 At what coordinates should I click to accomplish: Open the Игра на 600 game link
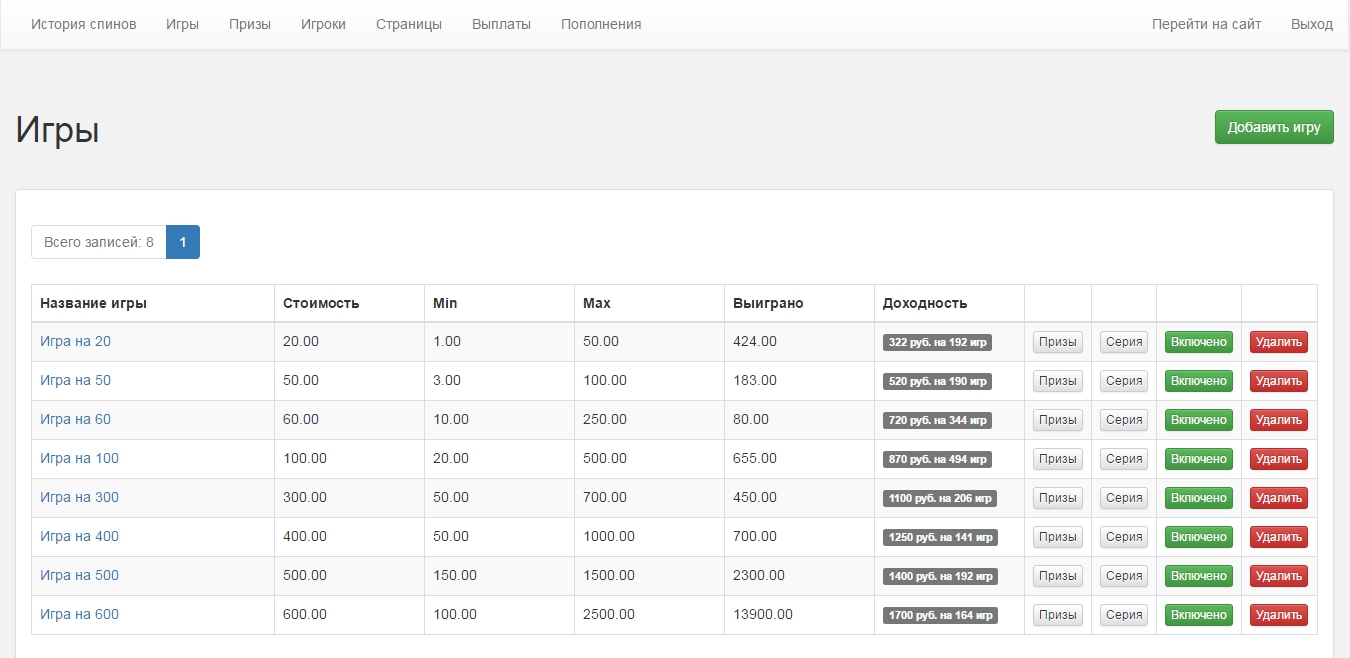pyautogui.click(x=79, y=614)
